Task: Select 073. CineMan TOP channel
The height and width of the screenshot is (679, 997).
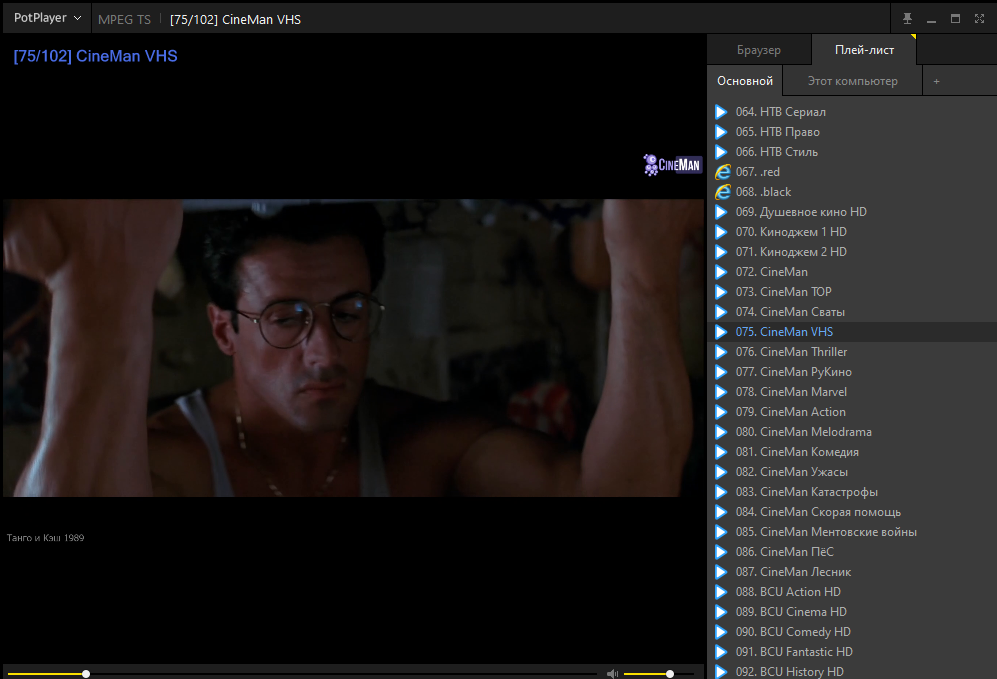Action: point(783,292)
